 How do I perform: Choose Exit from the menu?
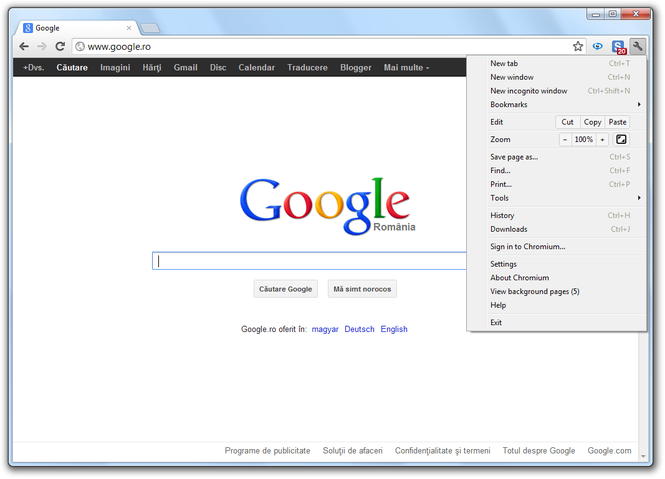click(566, 322)
